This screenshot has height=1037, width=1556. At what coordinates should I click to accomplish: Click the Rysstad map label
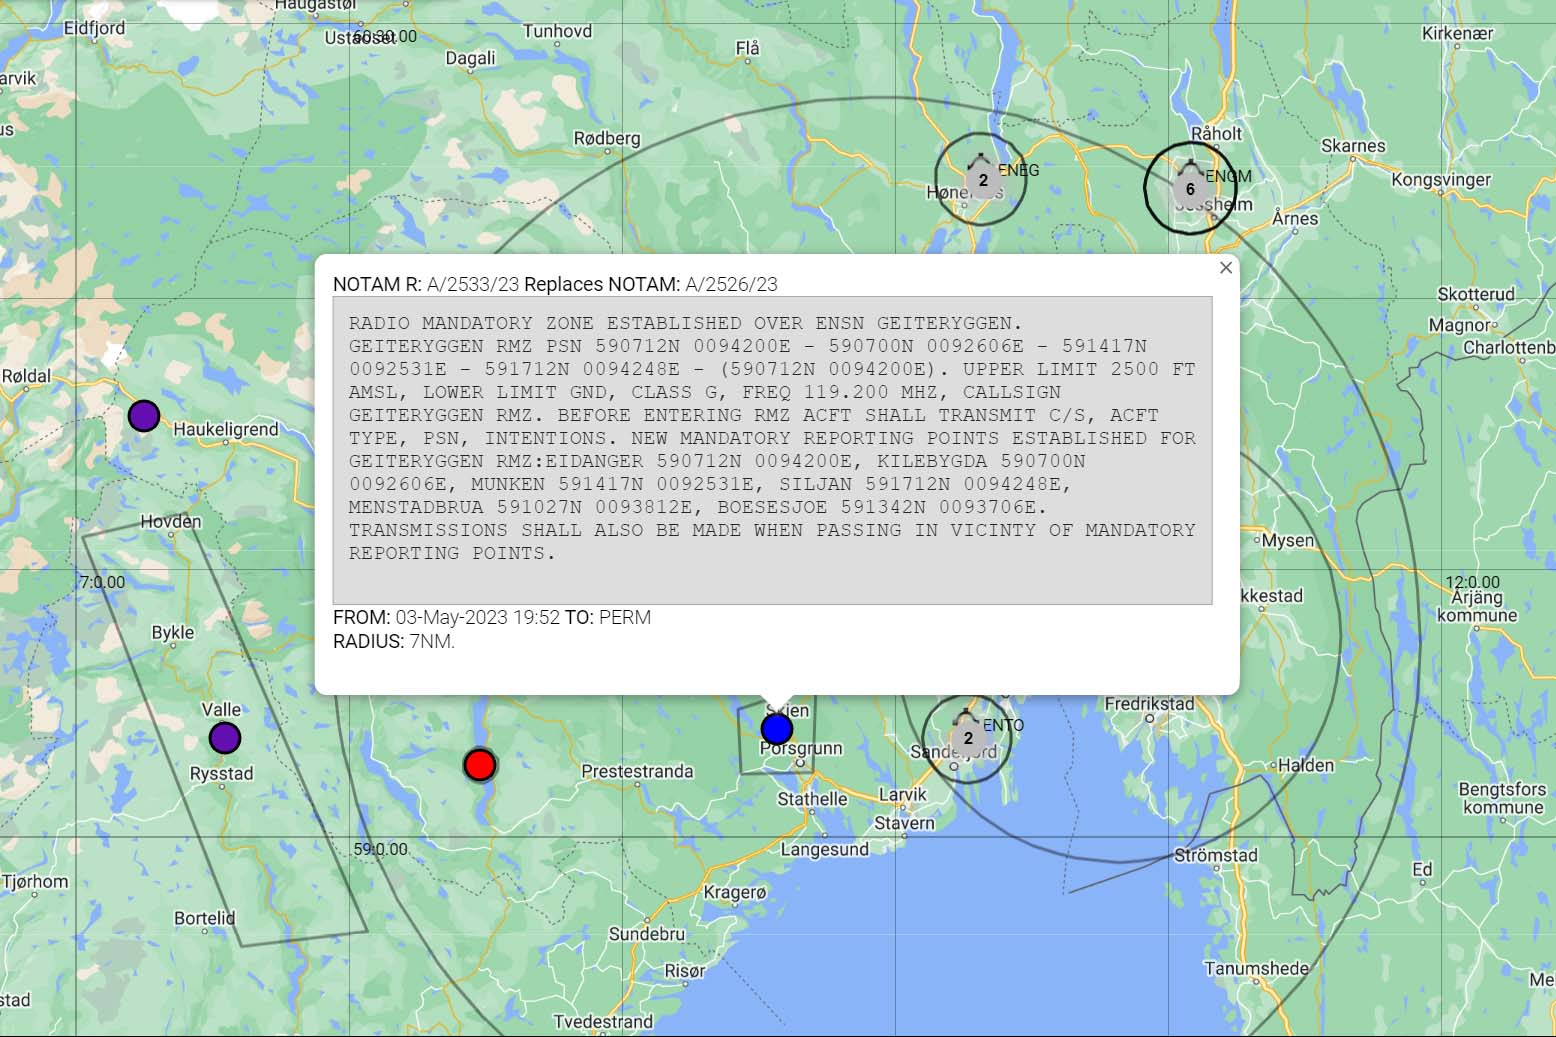[x=222, y=773]
